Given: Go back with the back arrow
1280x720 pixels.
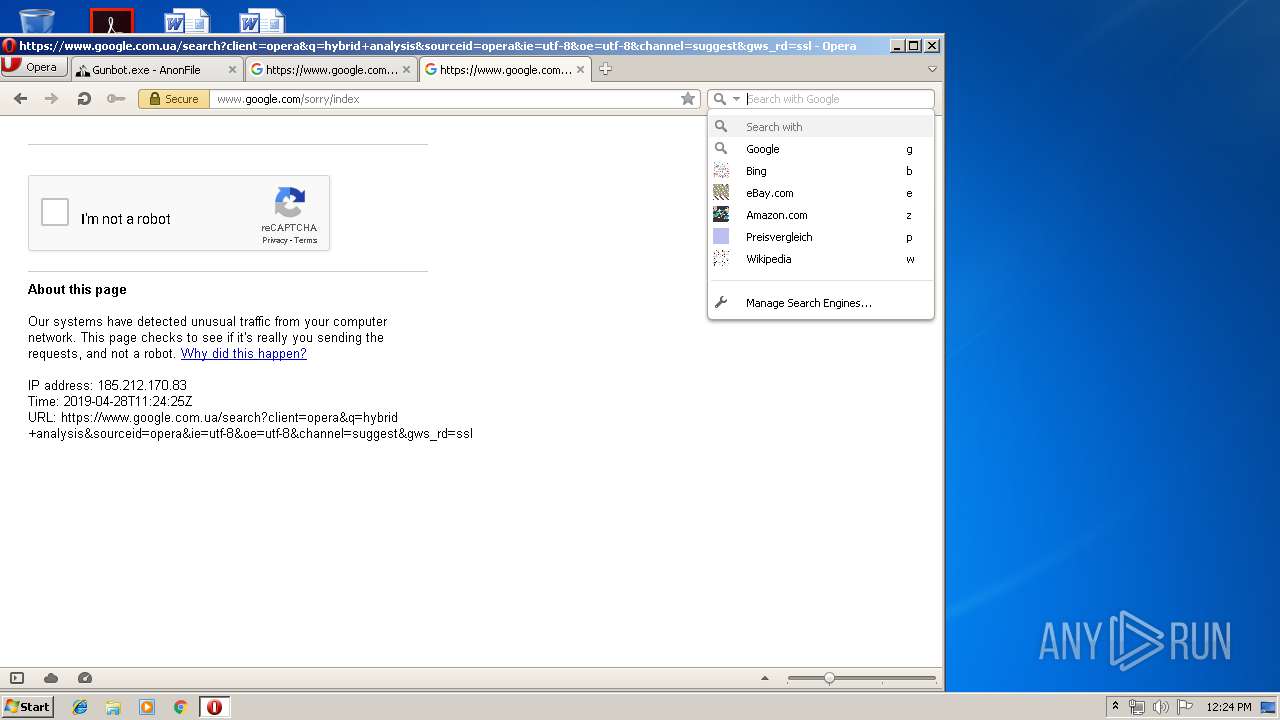Looking at the screenshot, I should coord(20,99).
